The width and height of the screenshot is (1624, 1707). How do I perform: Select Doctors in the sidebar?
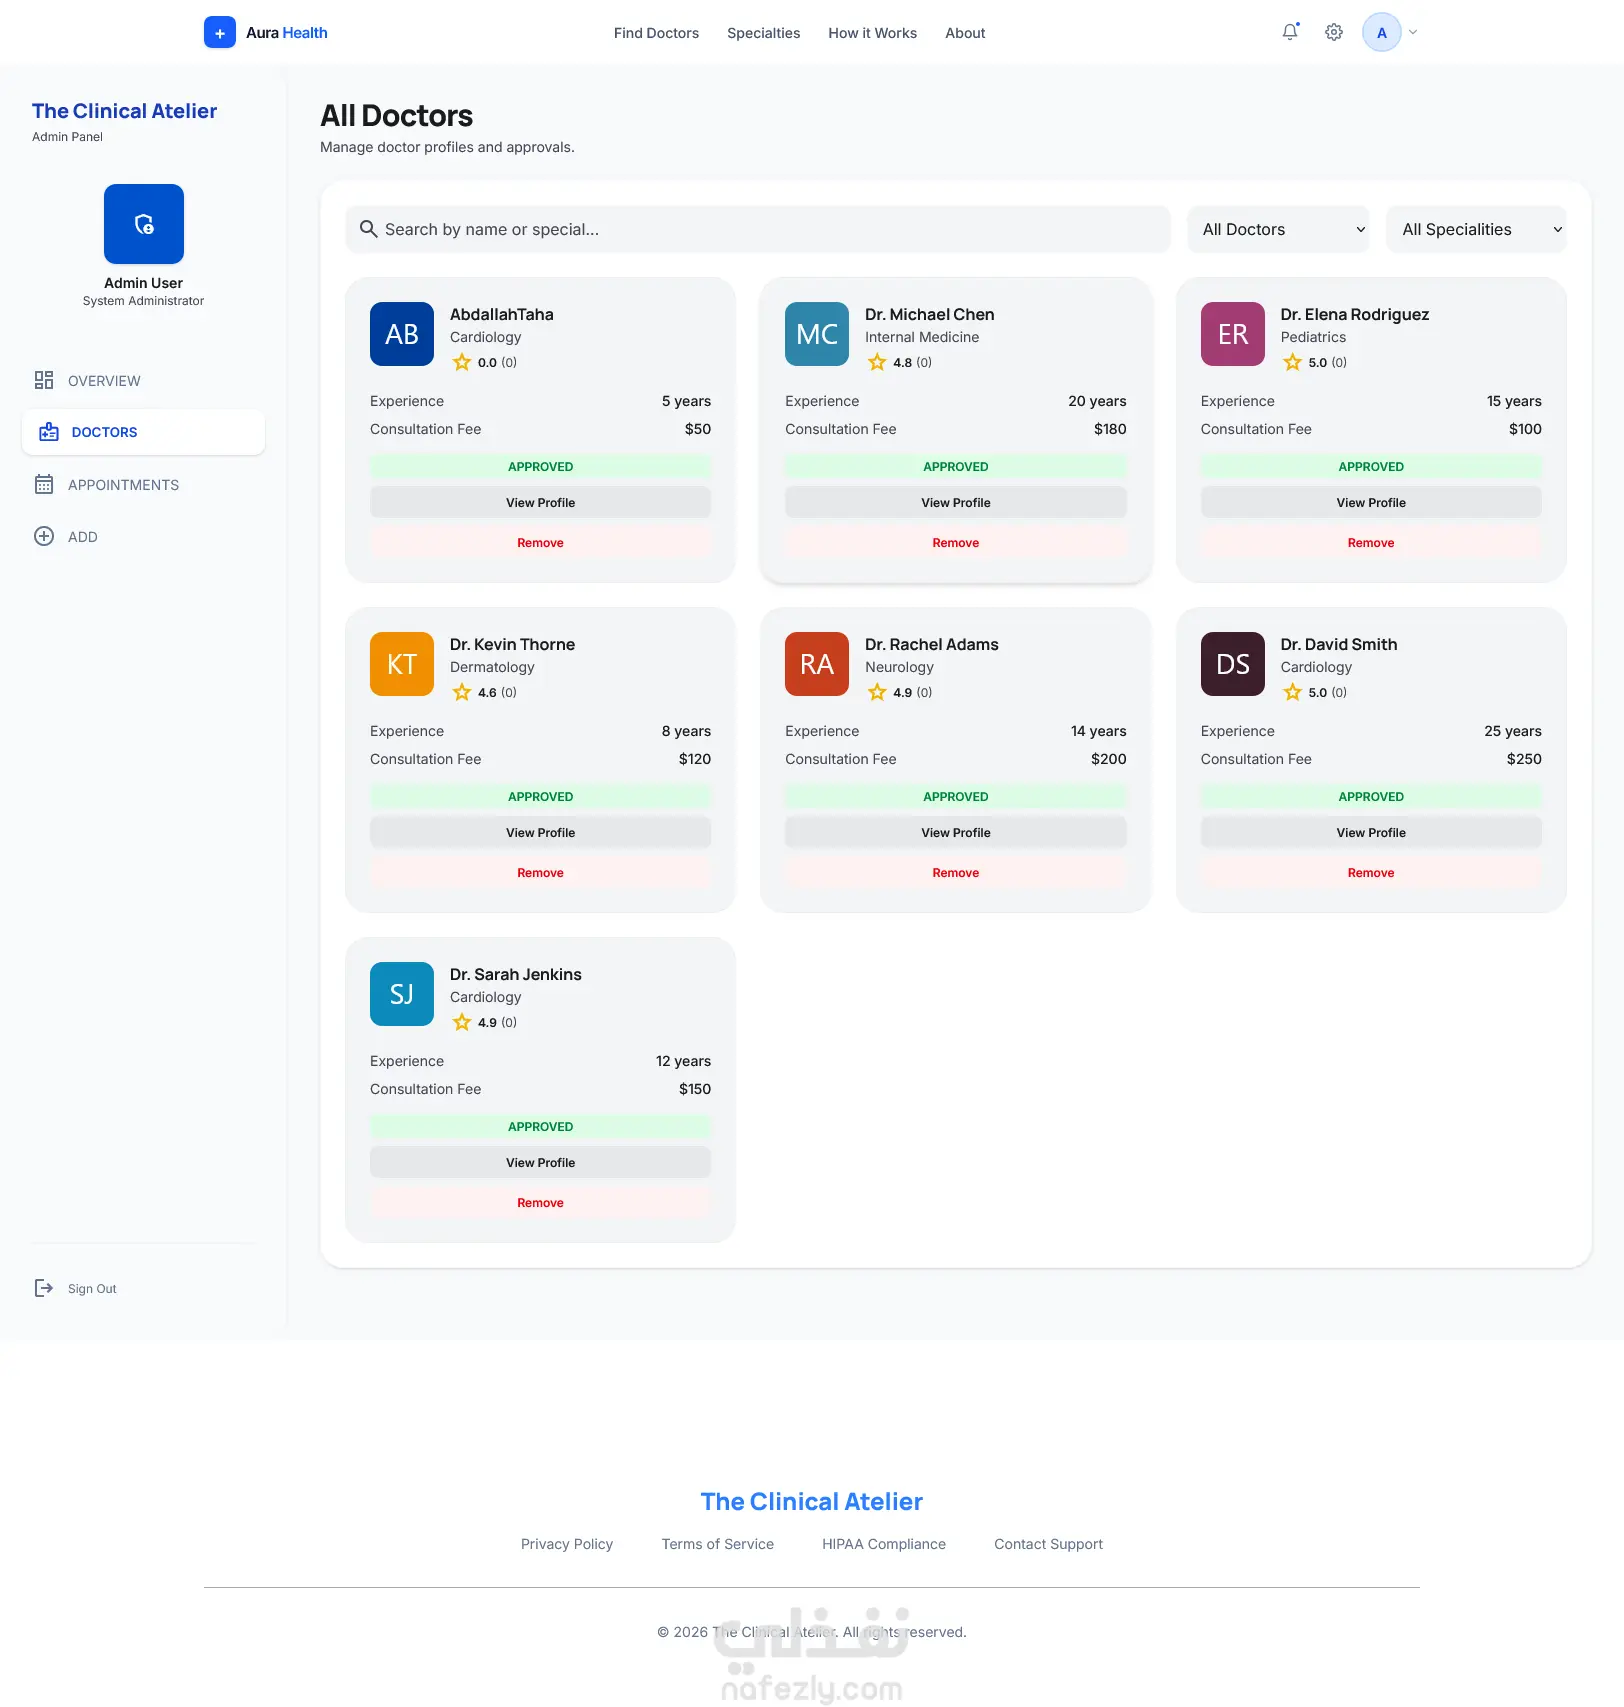[x=143, y=432]
